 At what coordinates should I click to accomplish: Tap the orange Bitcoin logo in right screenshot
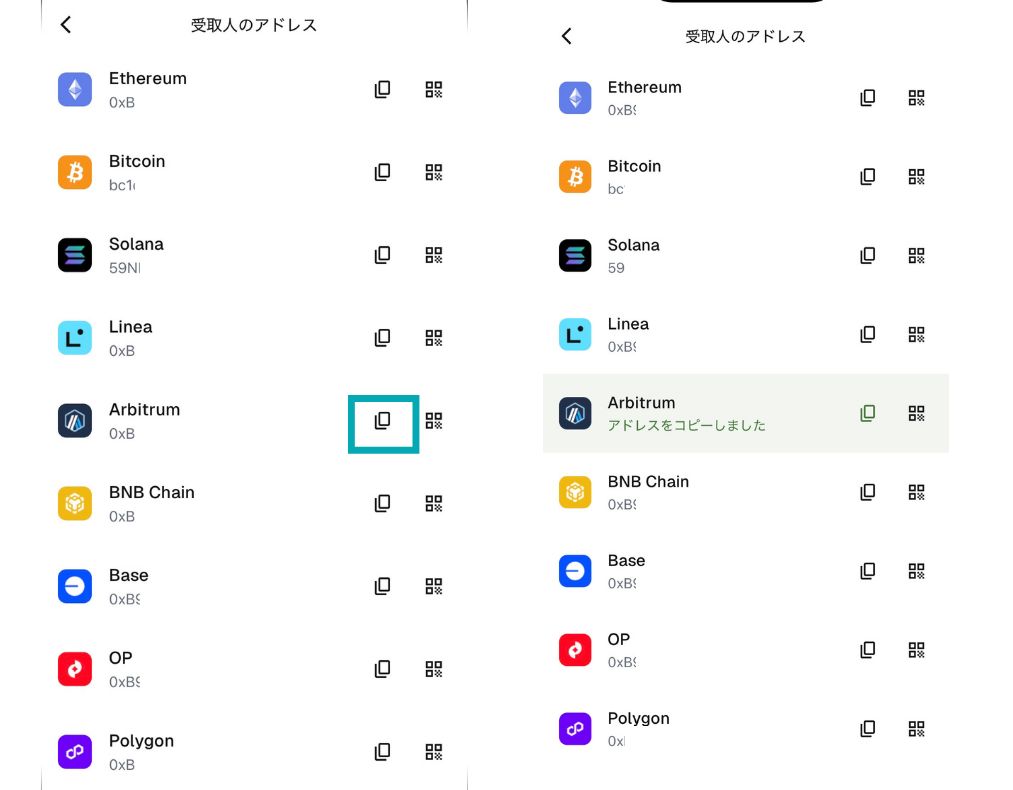pyautogui.click(x=575, y=177)
